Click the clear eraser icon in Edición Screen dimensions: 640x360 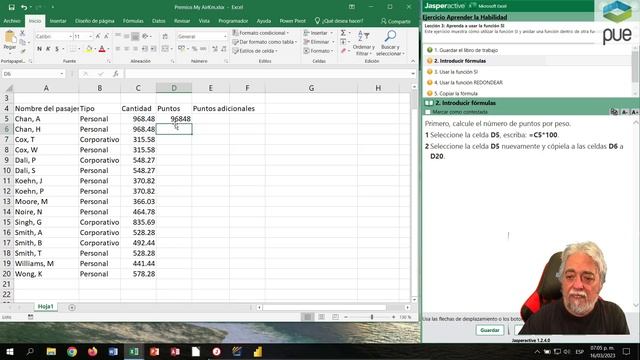coord(344,51)
